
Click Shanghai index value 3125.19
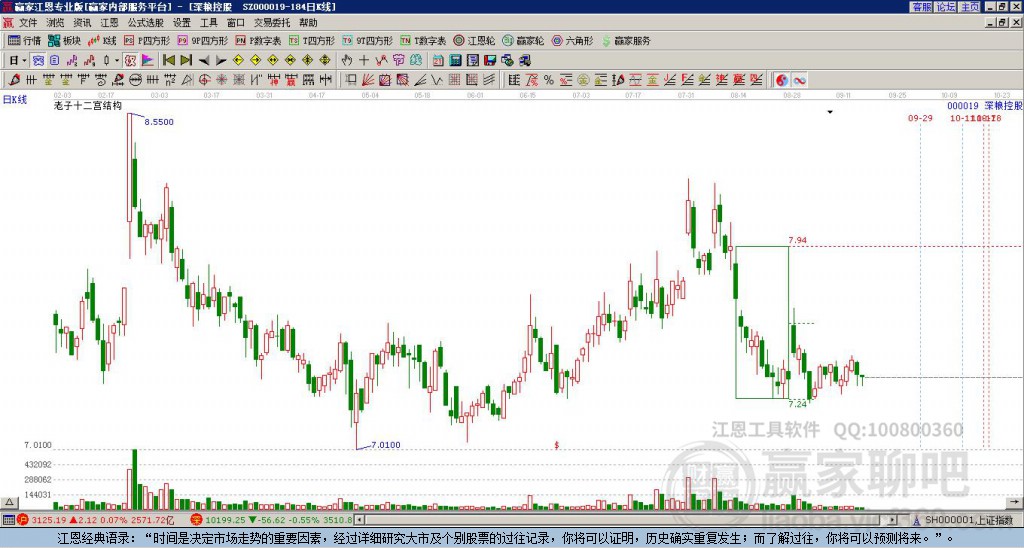[x=49, y=520]
